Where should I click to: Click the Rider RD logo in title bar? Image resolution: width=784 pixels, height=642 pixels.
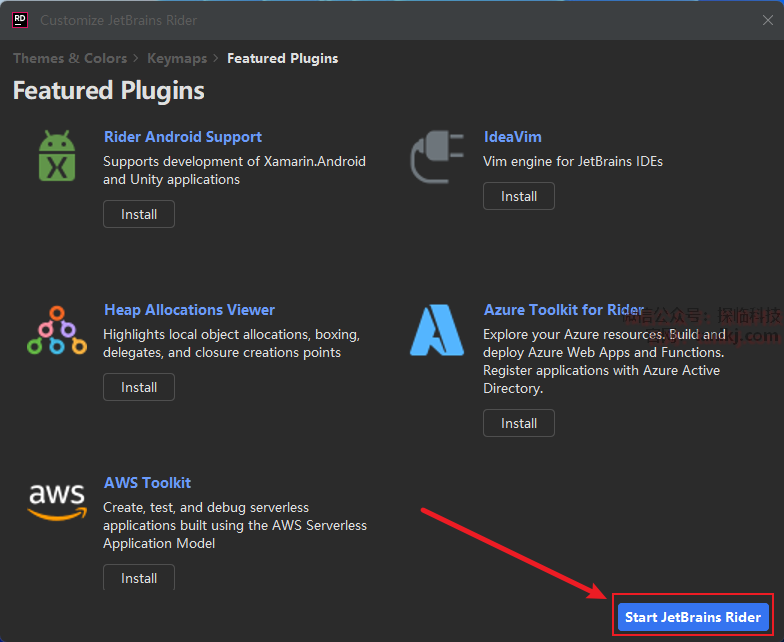point(19,20)
